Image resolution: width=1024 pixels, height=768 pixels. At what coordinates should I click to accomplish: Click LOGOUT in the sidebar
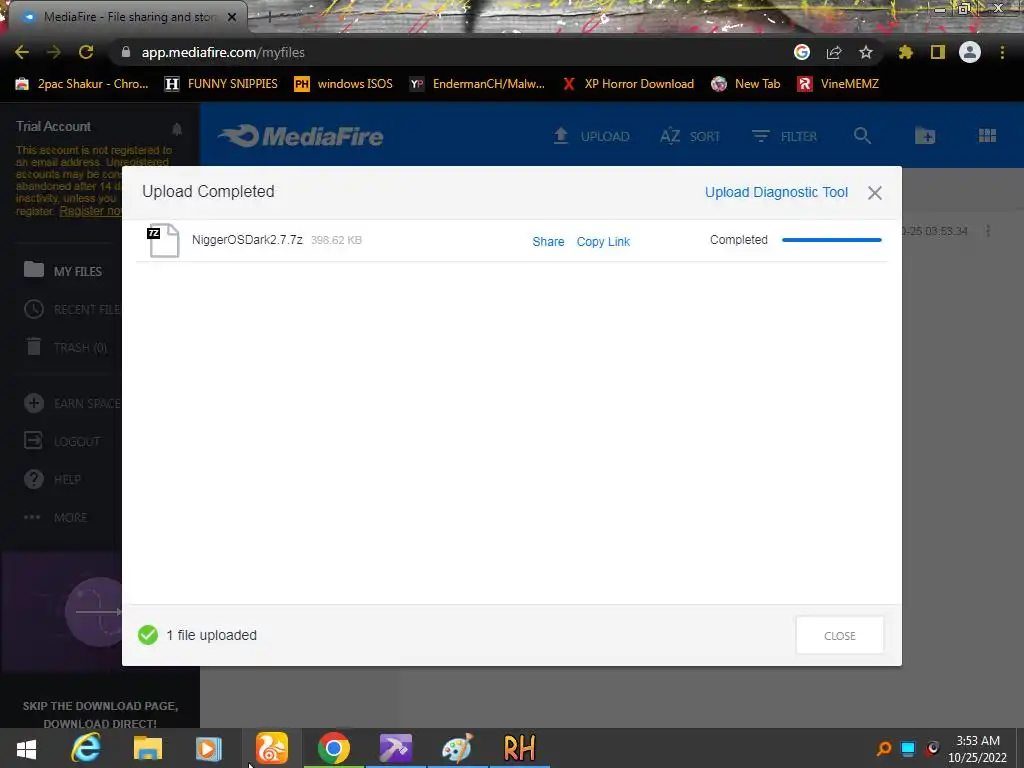tap(62, 441)
